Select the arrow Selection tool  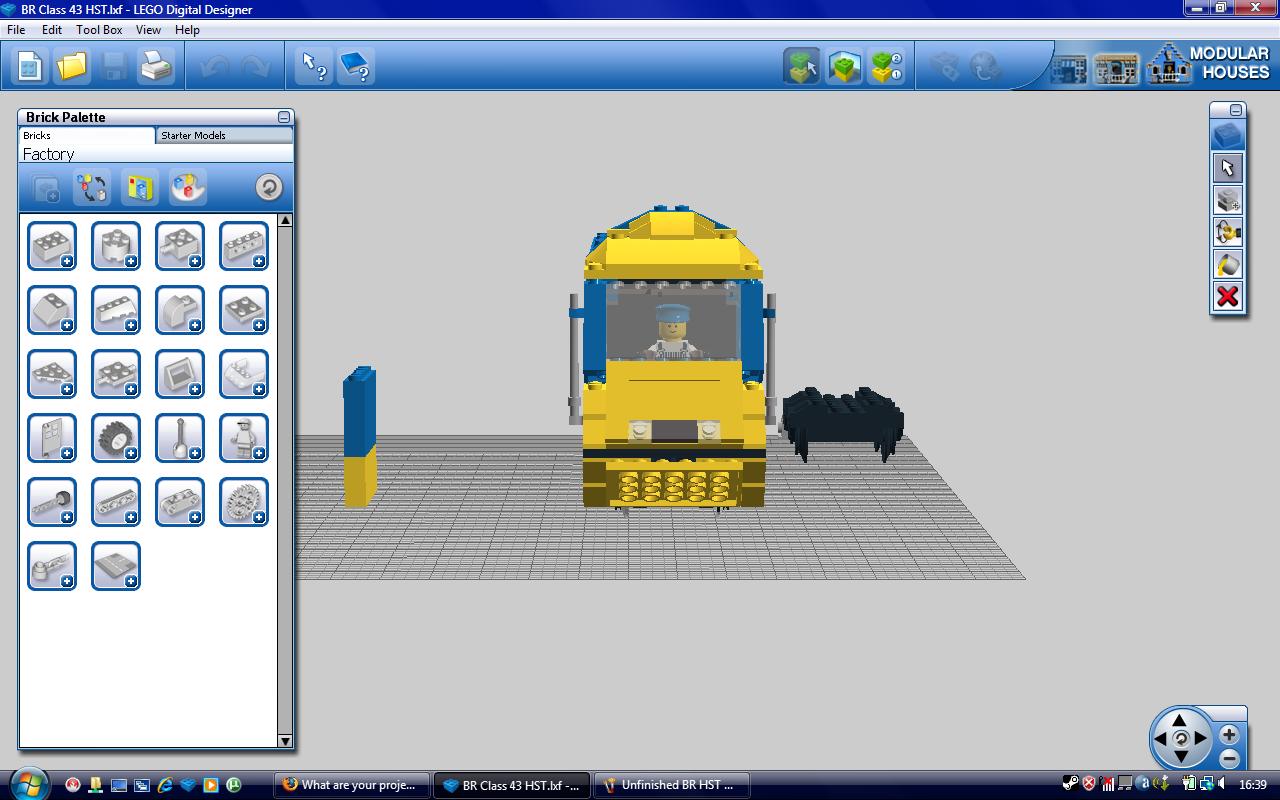pos(1227,167)
